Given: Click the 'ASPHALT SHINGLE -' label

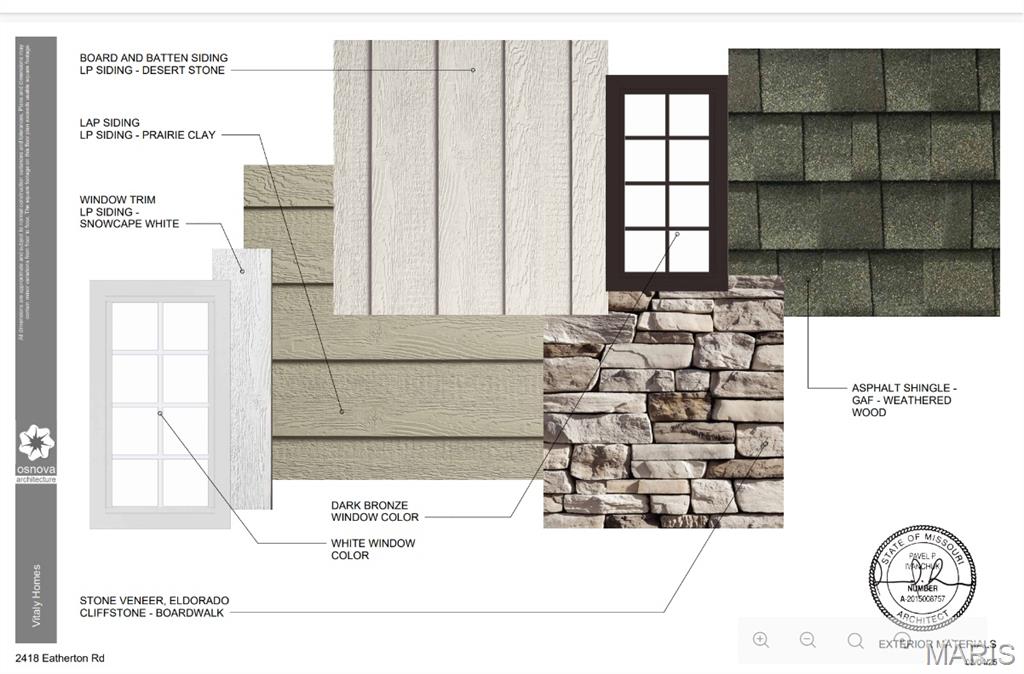Looking at the screenshot, I should (x=904, y=388).
